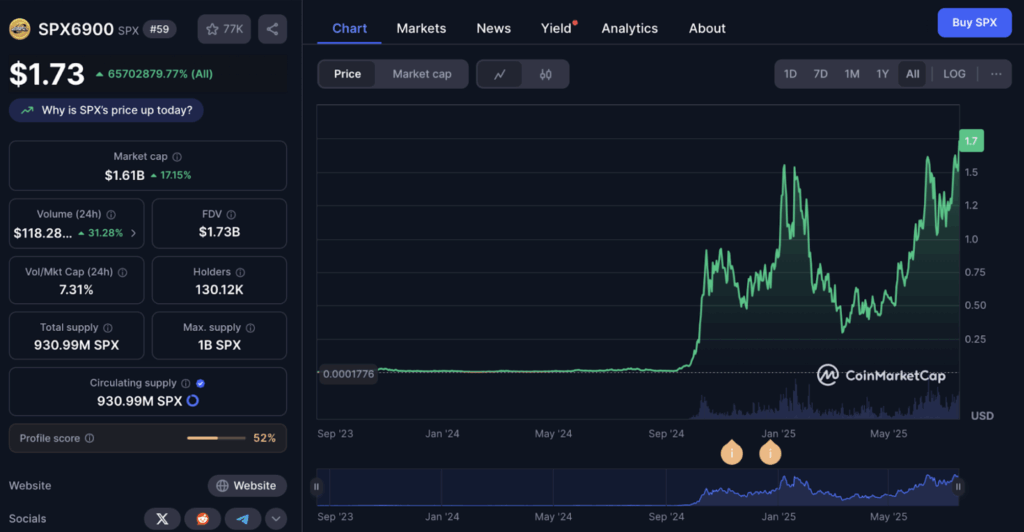This screenshot has height=532, width=1024.
Task: Toggle the LOG scale option
Action: coord(954,74)
